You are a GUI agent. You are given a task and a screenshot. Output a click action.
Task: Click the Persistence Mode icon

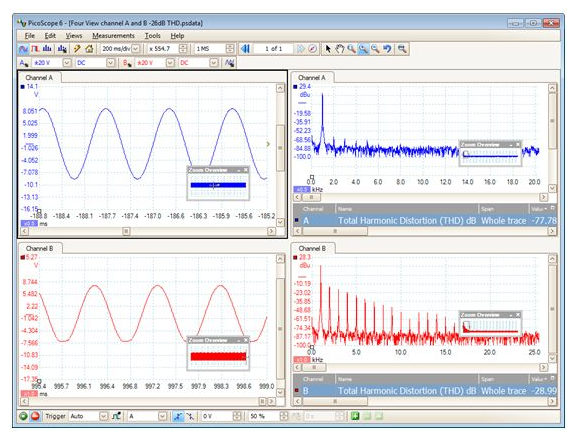(35, 49)
